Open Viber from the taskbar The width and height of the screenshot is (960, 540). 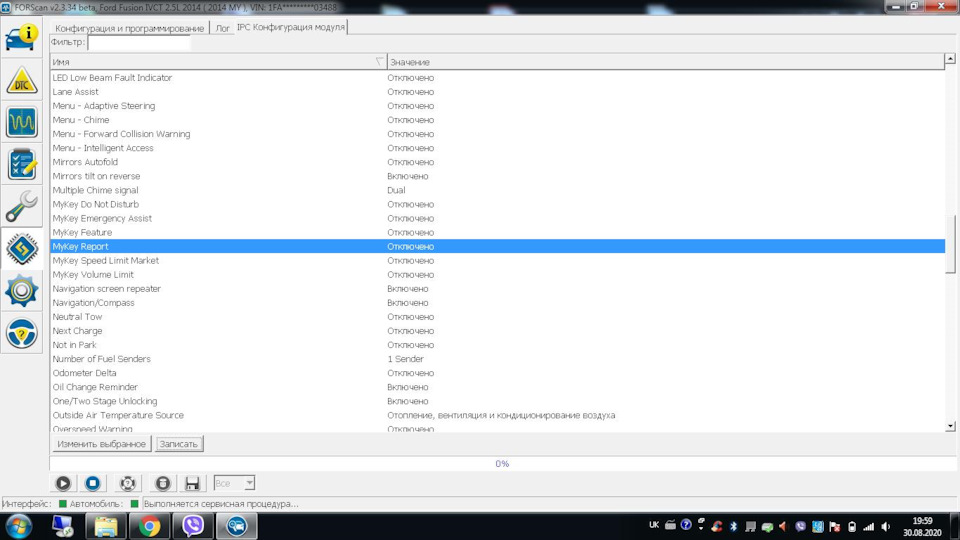(193, 526)
